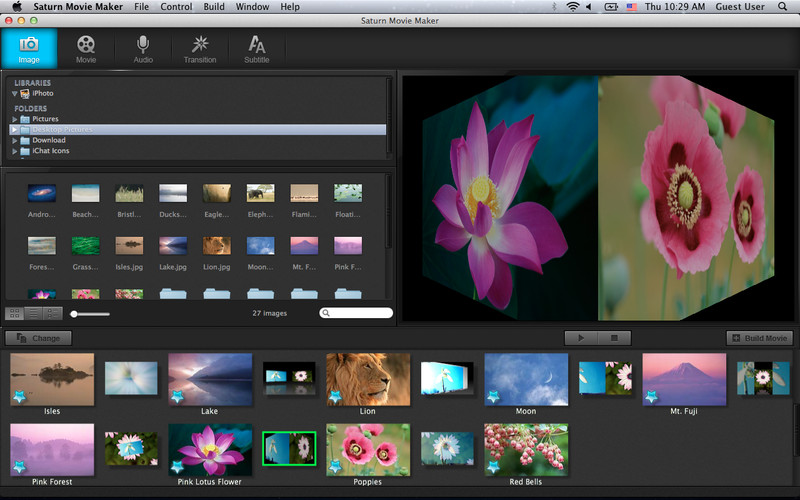Click the Build Movie button
The width and height of the screenshot is (800, 500).
coord(759,338)
